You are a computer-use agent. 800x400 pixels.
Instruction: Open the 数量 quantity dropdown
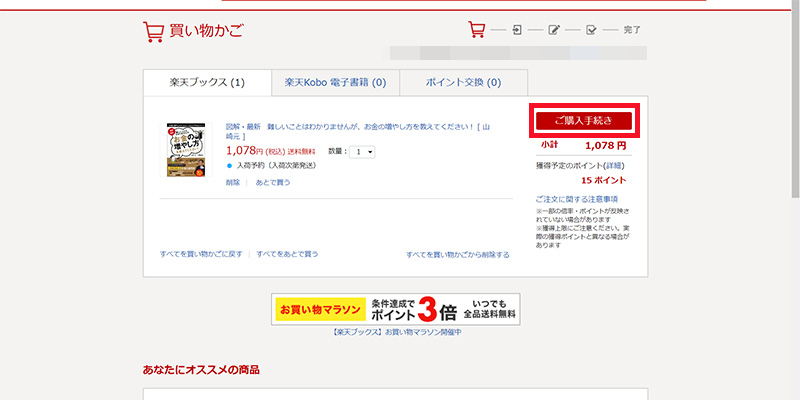364,151
